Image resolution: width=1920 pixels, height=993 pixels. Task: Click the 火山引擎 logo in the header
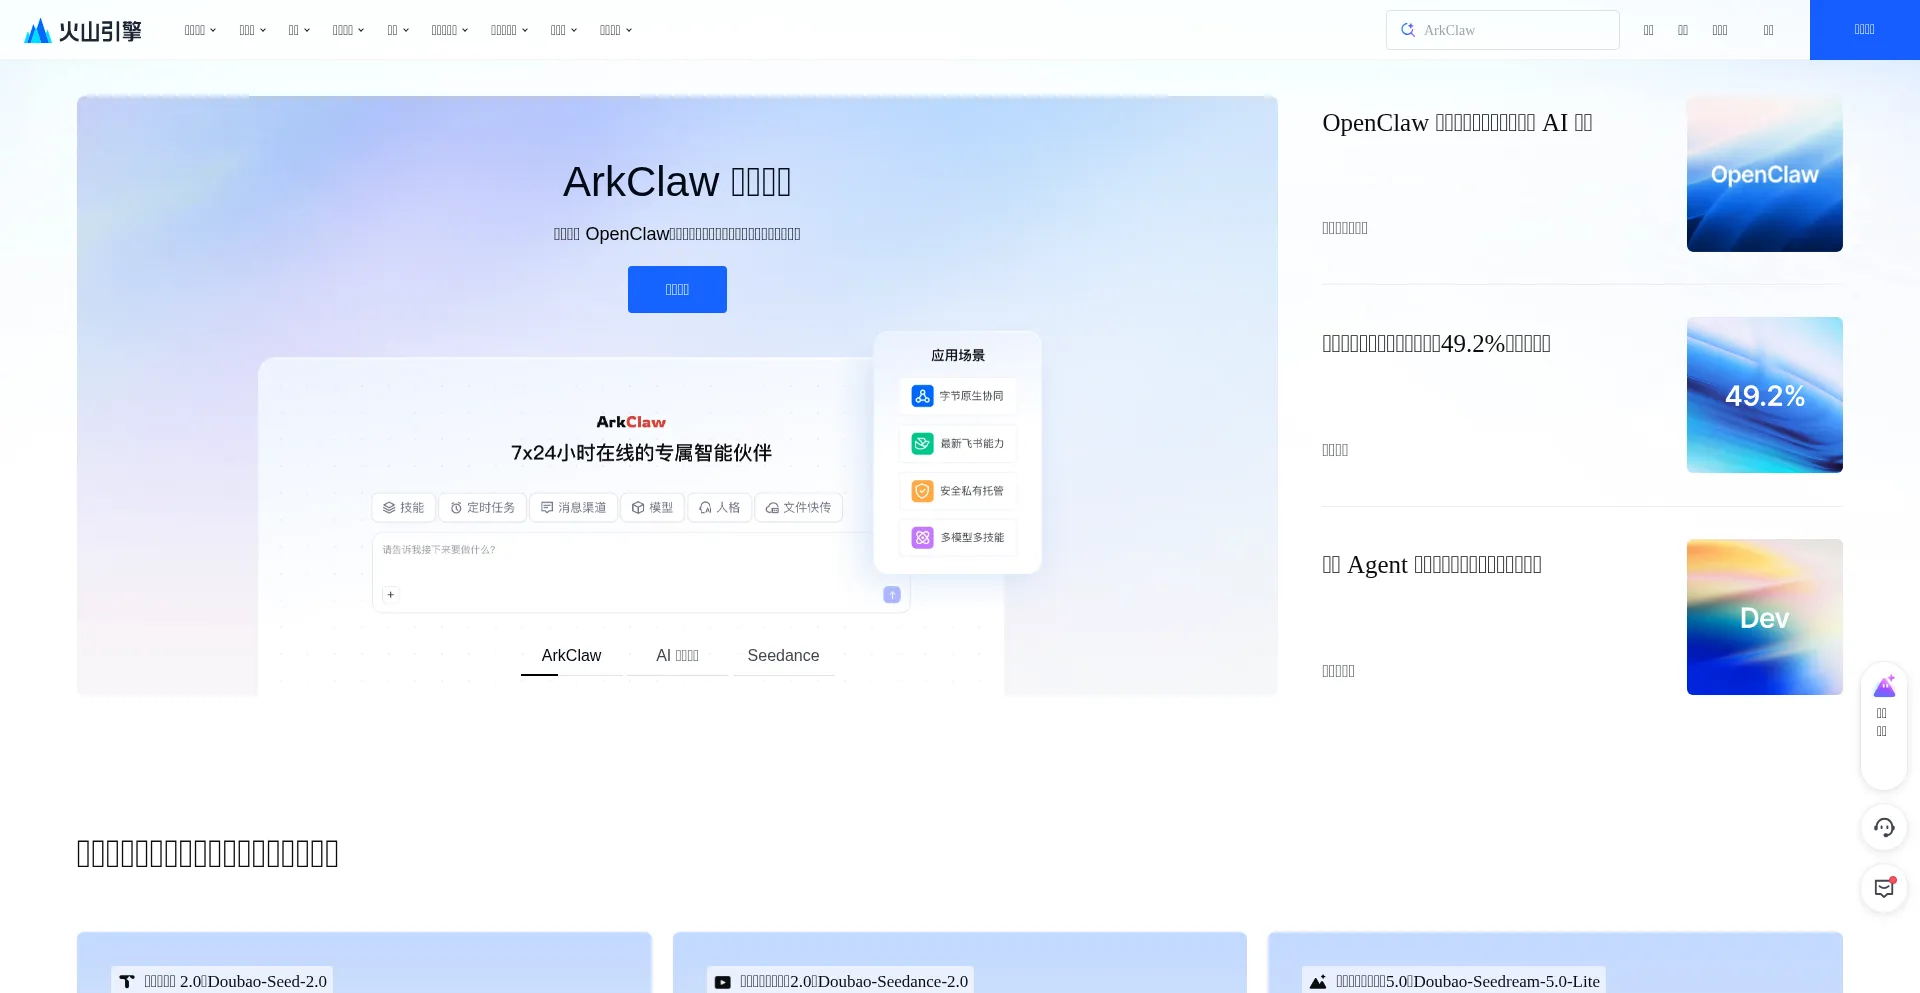(83, 30)
